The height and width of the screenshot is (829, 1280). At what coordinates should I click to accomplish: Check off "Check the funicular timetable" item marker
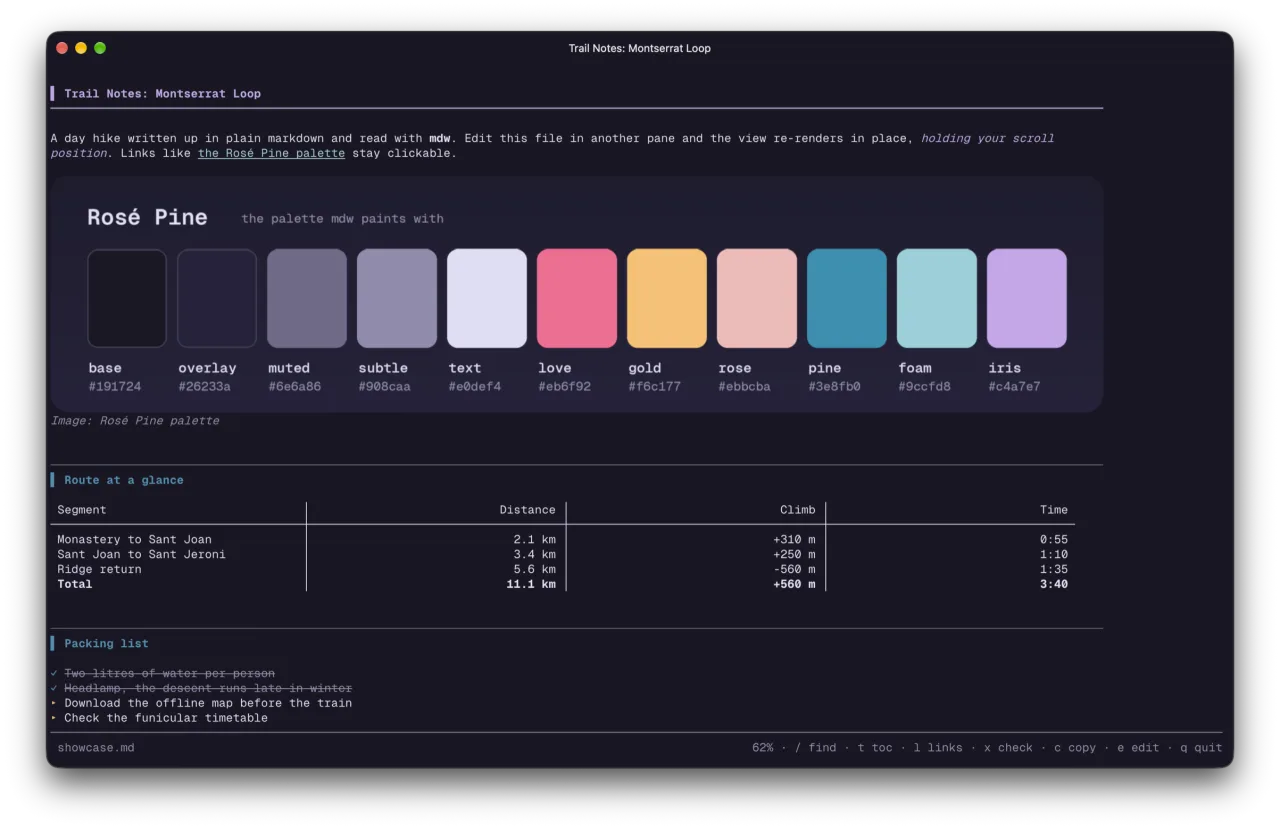click(54, 718)
